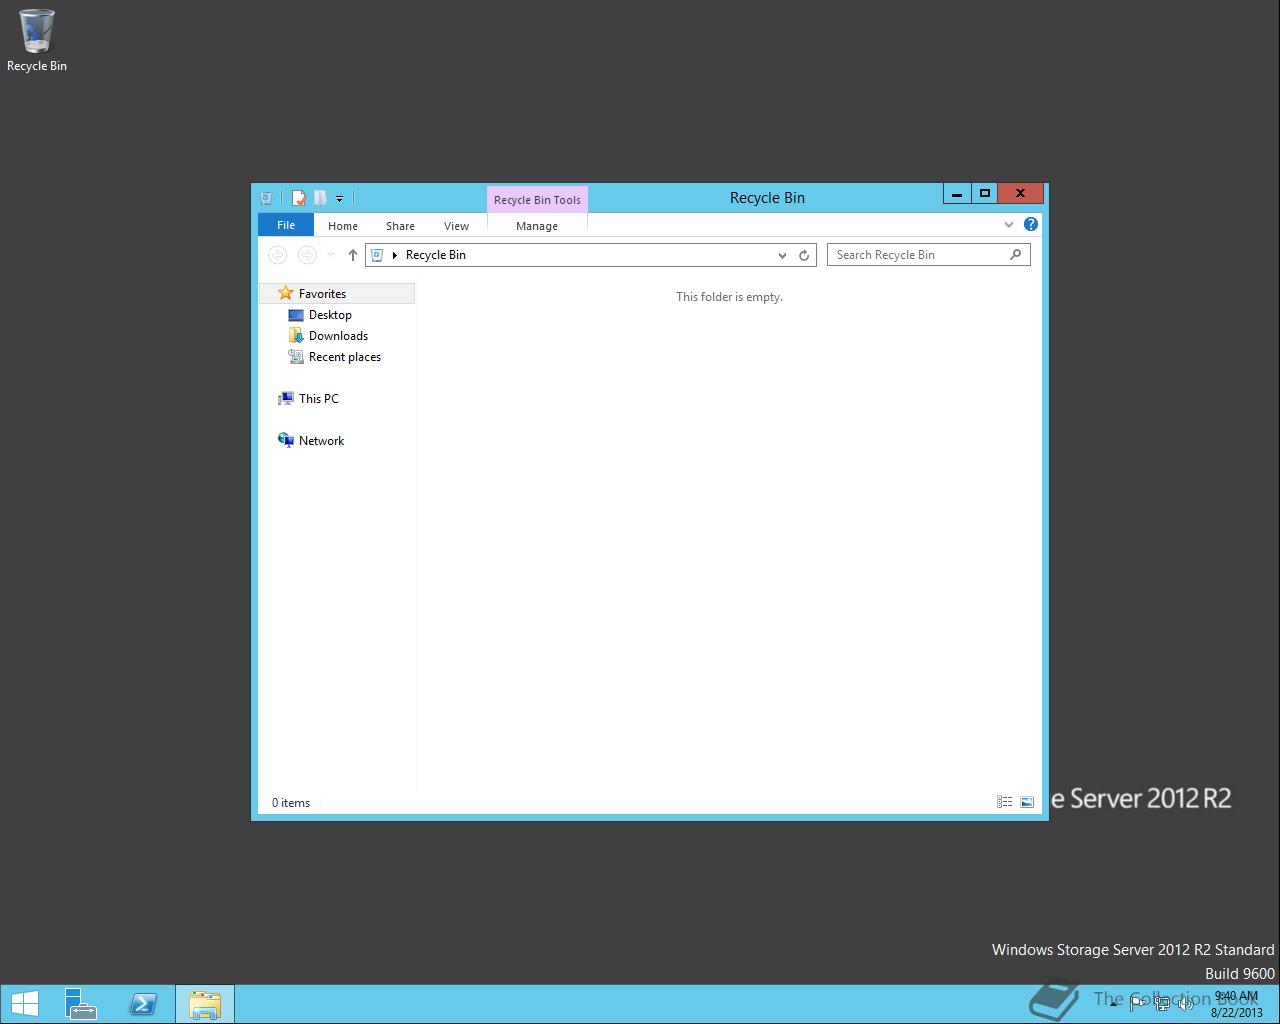Click the This PC monitor icon
Viewport: 1280px width, 1024px height.
pos(286,398)
